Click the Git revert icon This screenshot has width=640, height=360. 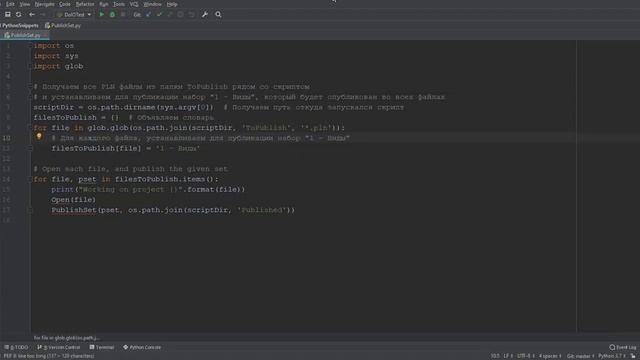[191, 14]
